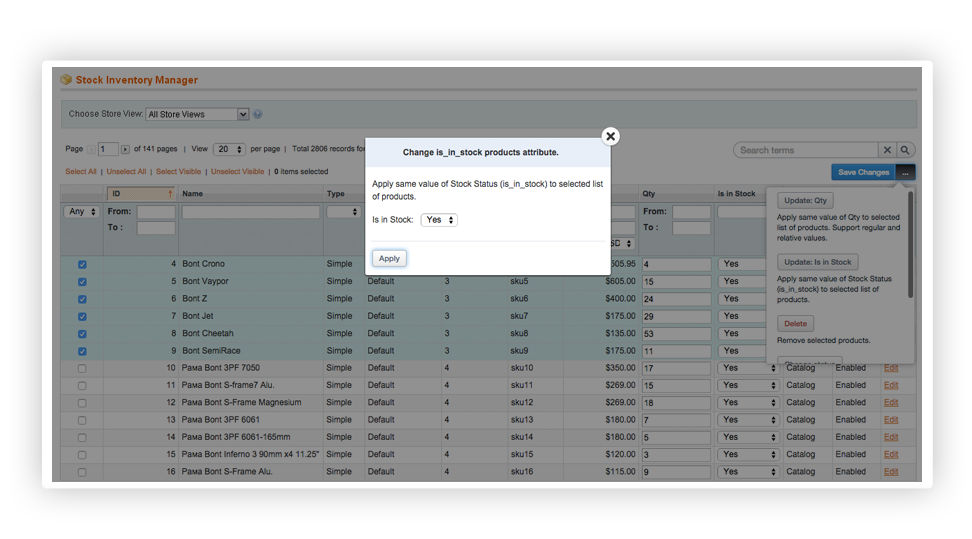Choose Update: Qty from actions menu

806,201
